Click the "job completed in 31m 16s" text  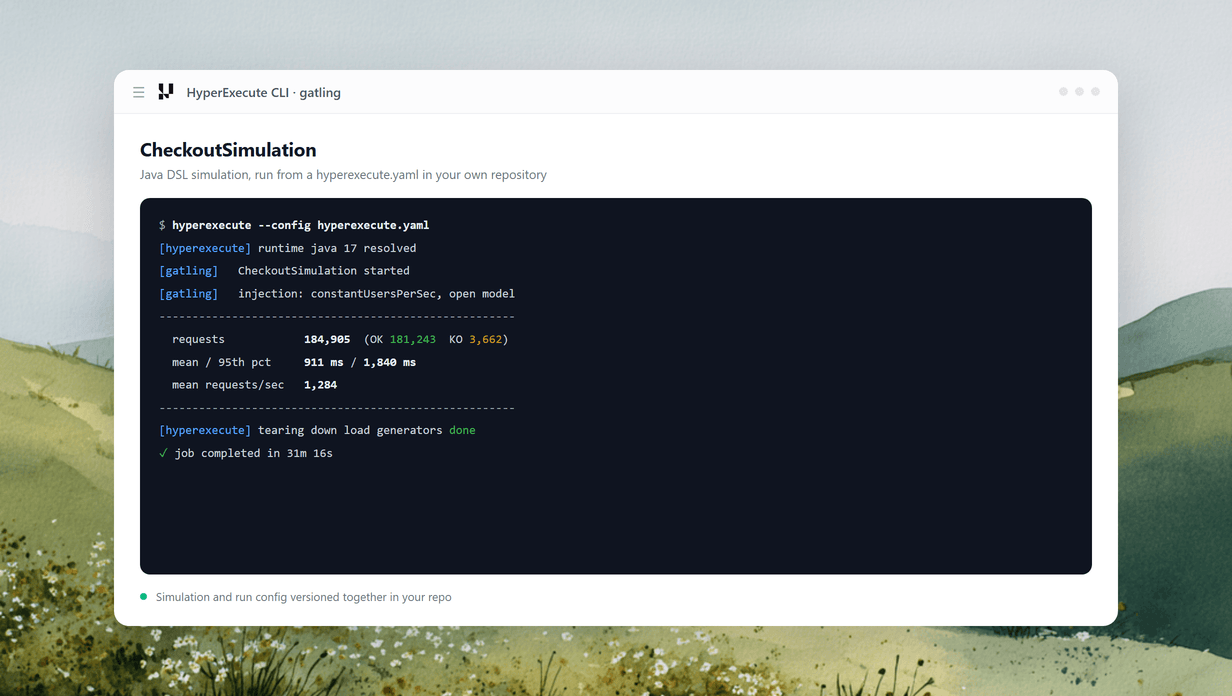point(254,453)
